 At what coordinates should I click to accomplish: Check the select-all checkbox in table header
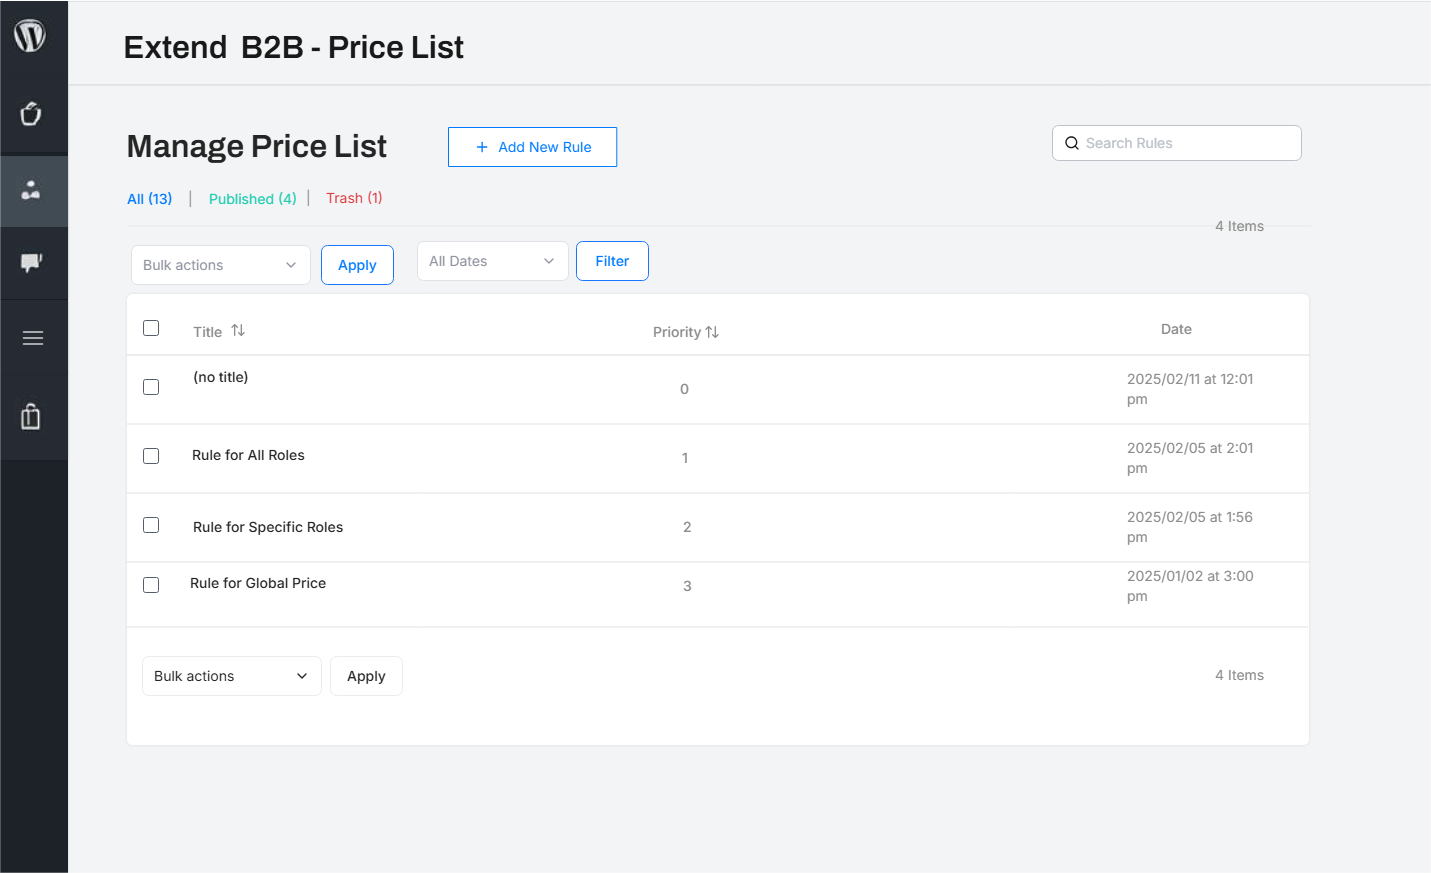tap(151, 327)
